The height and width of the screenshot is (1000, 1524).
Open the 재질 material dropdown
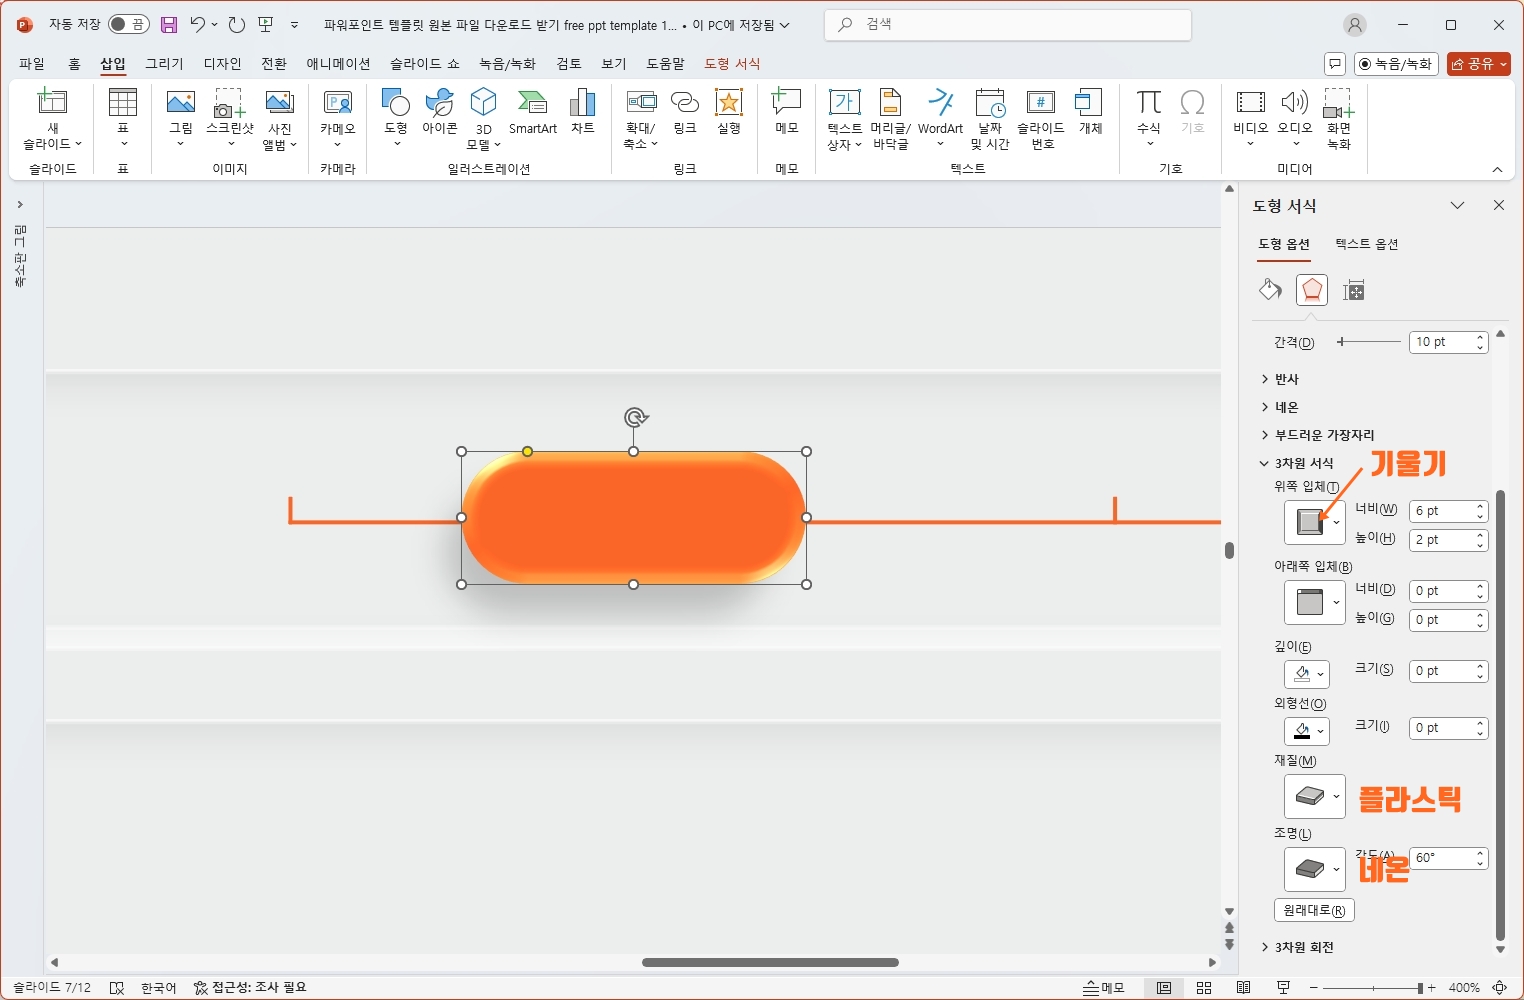(x=1314, y=797)
